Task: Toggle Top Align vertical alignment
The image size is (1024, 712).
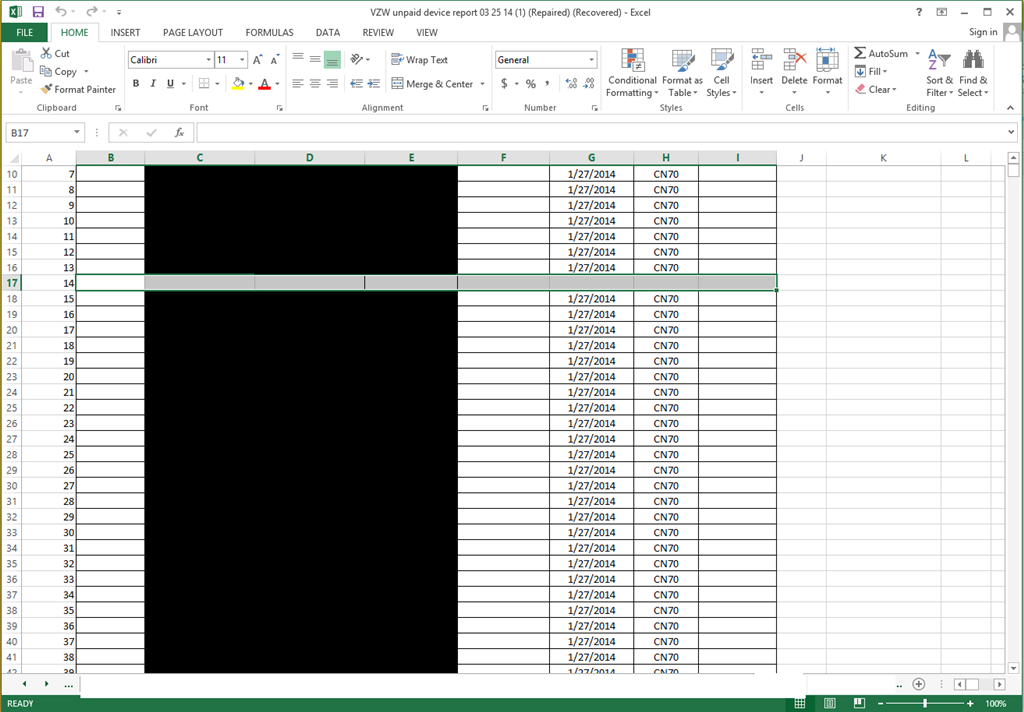Action: pos(298,59)
